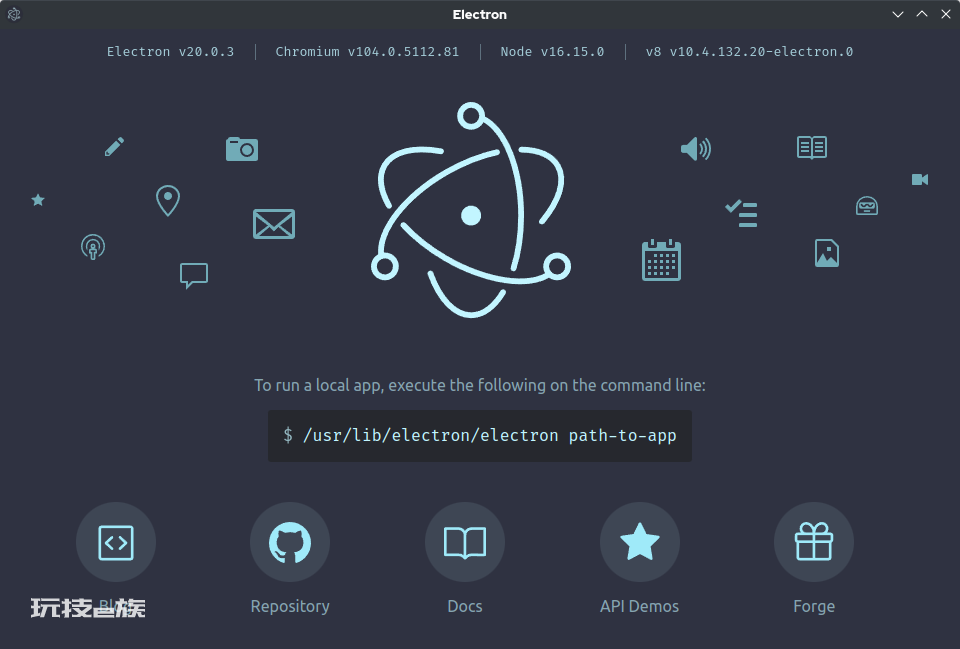Minimize the Electron window
The height and width of the screenshot is (649, 960).
898,14
